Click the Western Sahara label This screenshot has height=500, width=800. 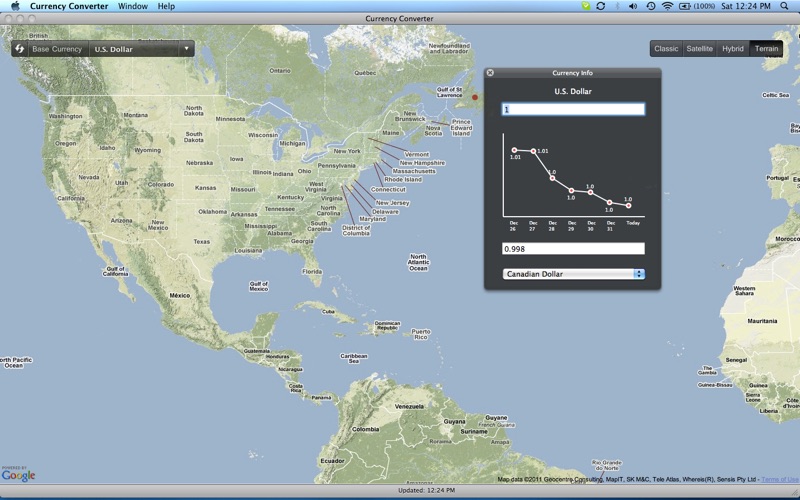tap(744, 291)
